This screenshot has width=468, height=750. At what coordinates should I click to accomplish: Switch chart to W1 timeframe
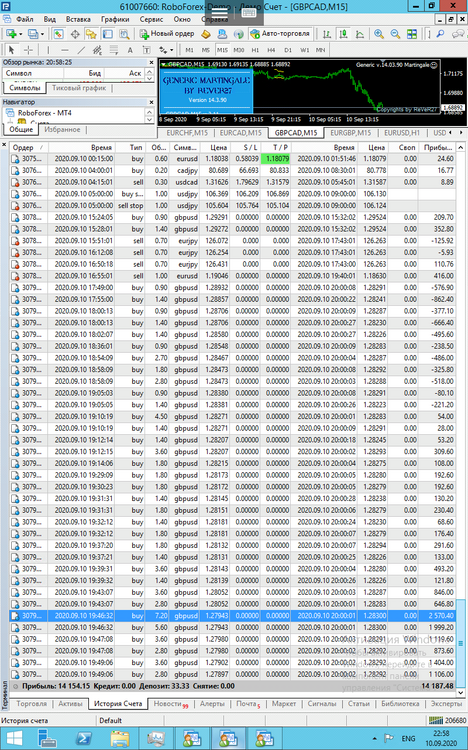304,50
